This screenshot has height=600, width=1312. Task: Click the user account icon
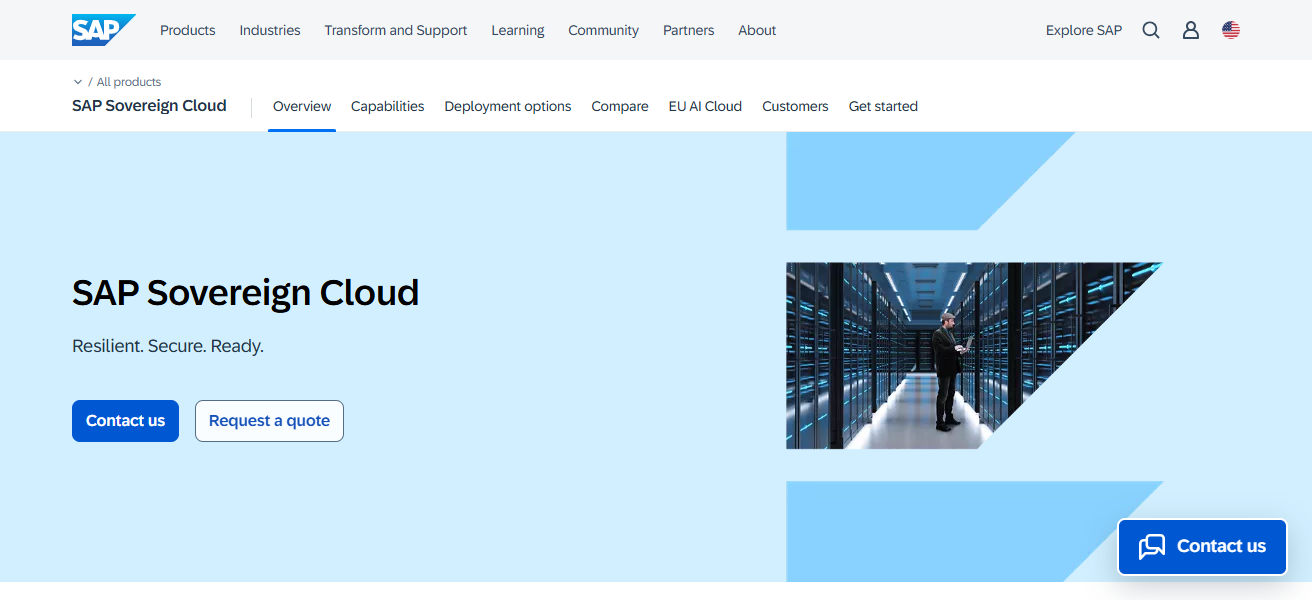[x=1190, y=30]
